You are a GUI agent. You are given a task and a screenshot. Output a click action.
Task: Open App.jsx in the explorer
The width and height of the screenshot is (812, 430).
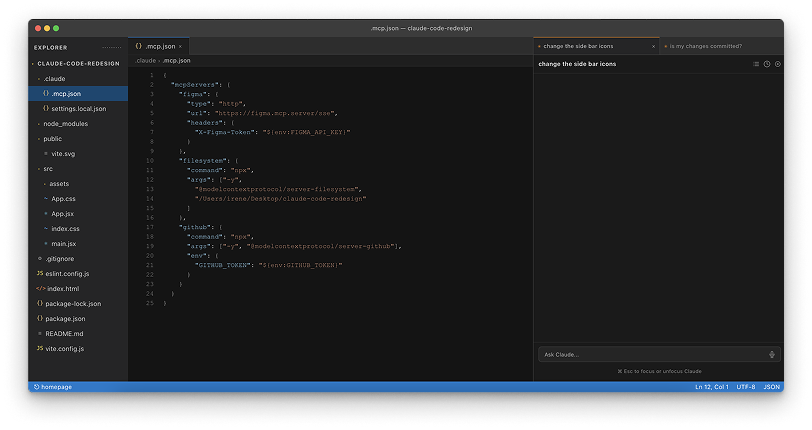point(78,214)
